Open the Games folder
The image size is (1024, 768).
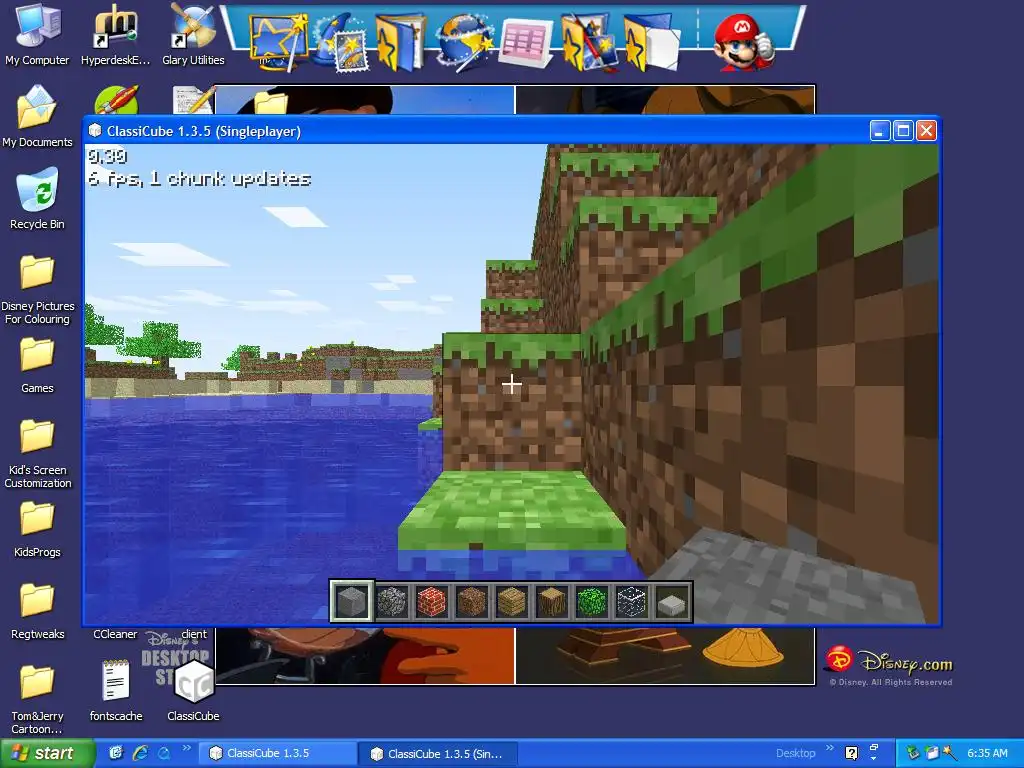coord(37,366)
